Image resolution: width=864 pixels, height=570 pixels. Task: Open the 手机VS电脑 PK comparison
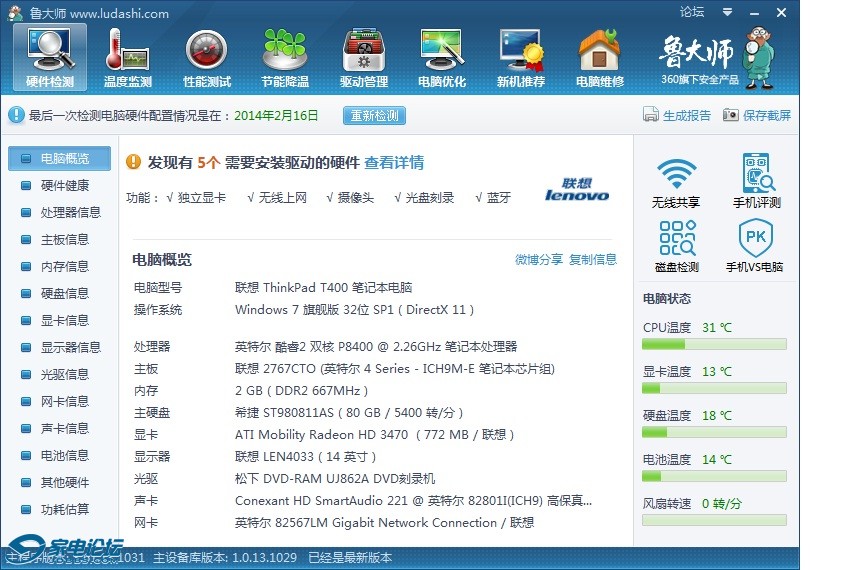point(754,246)
